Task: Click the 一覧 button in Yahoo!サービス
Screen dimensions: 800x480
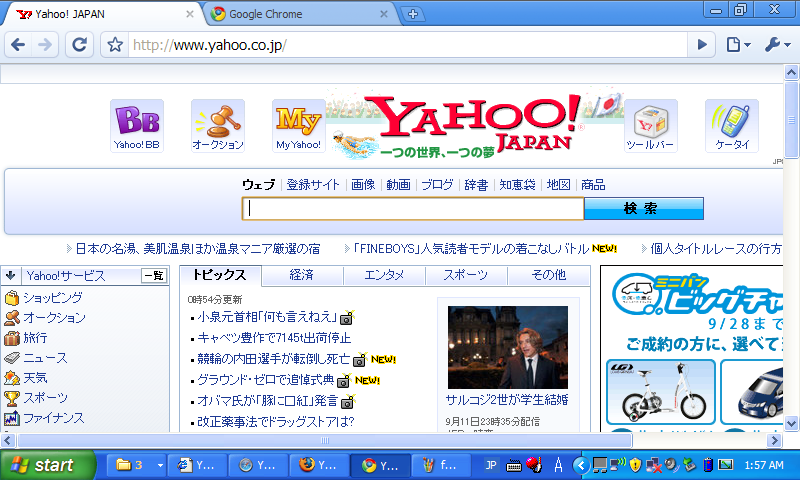Action: tap(154, 276)
